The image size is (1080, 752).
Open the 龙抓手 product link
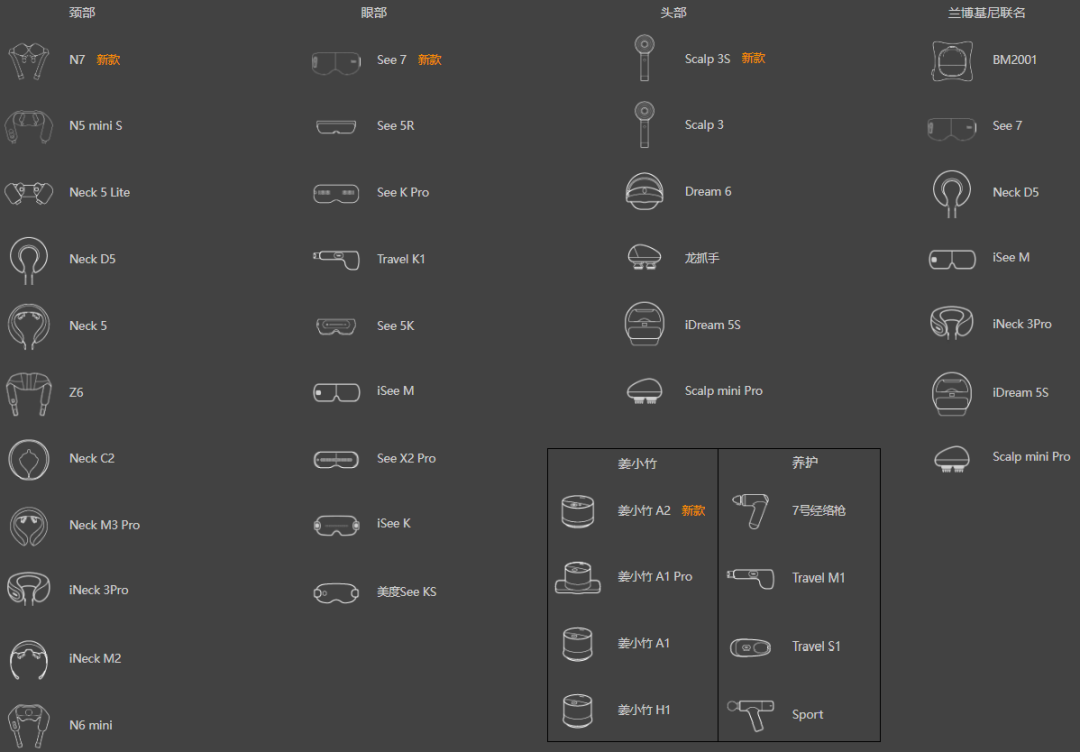tap(702, 258)
